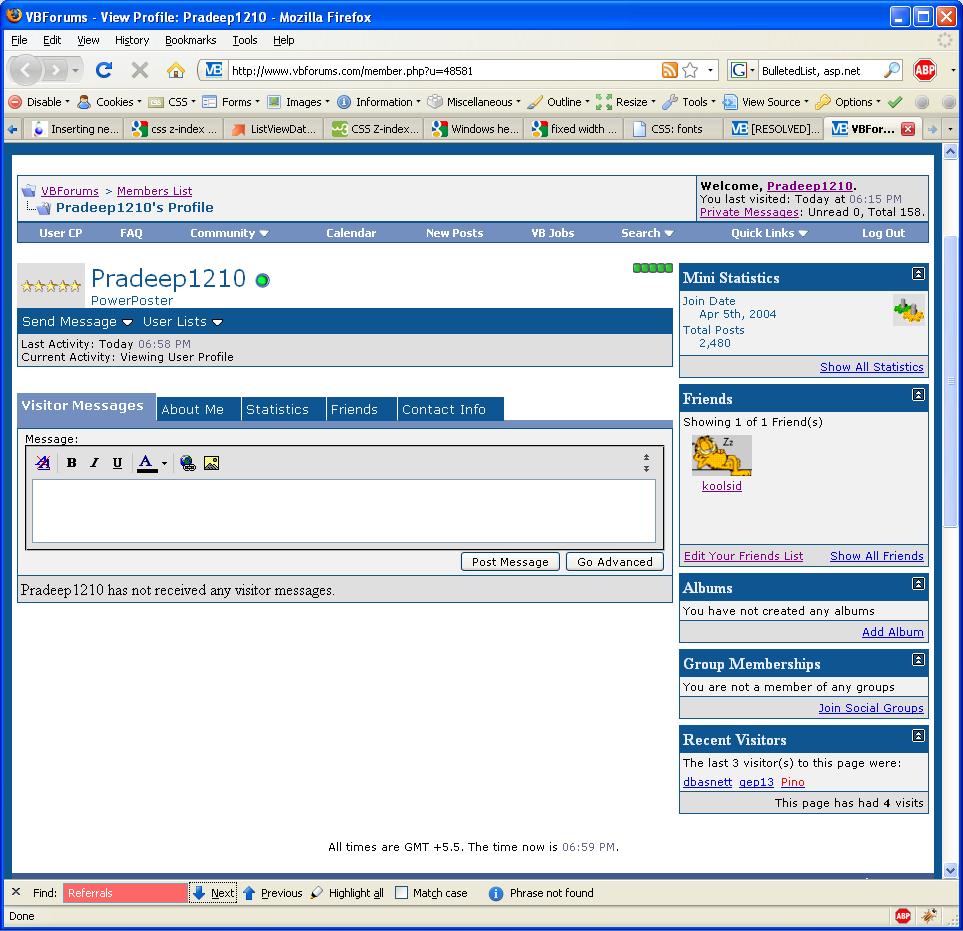The height and width of the screenshot is (931, 963).
Task: Open the Forms web developer menu
Action: pyautogui.click(x=231, y=102)
